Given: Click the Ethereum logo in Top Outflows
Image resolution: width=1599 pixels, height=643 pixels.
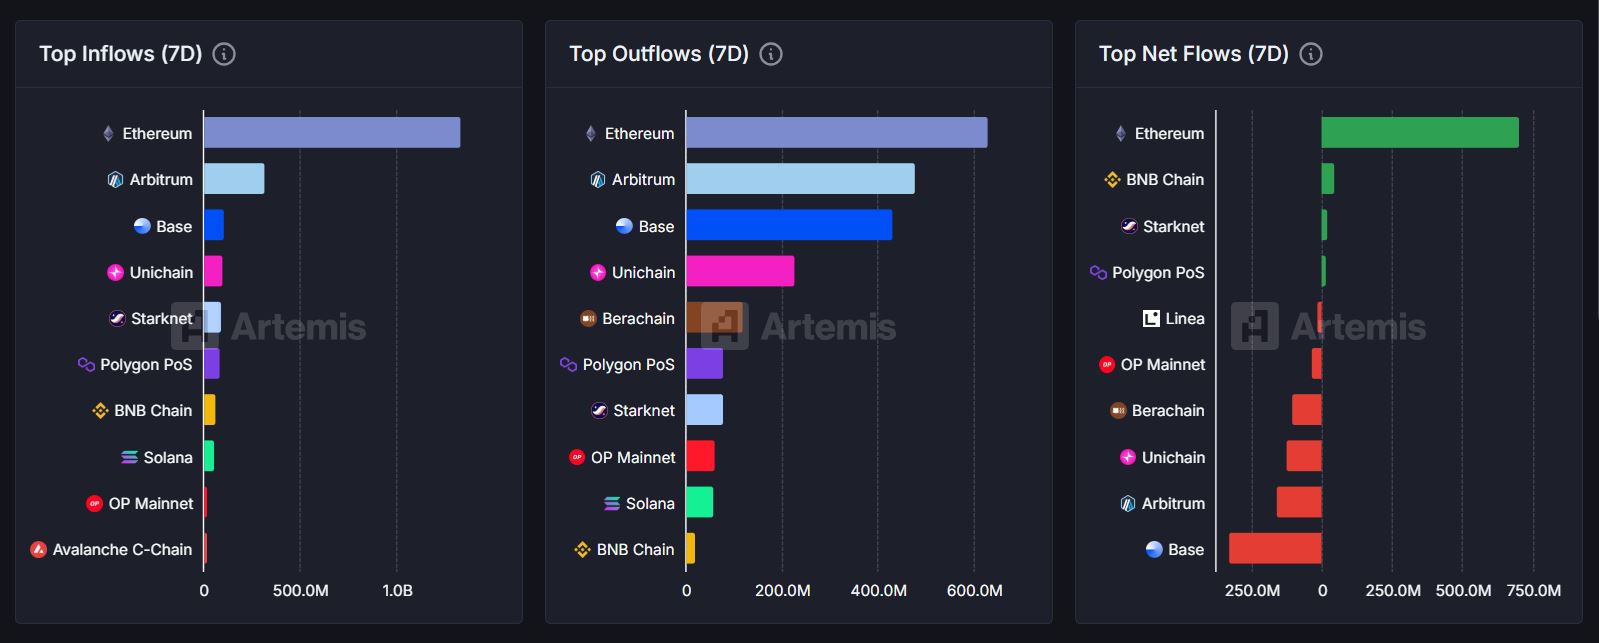Looking at the screenshot, I should 590,133.
